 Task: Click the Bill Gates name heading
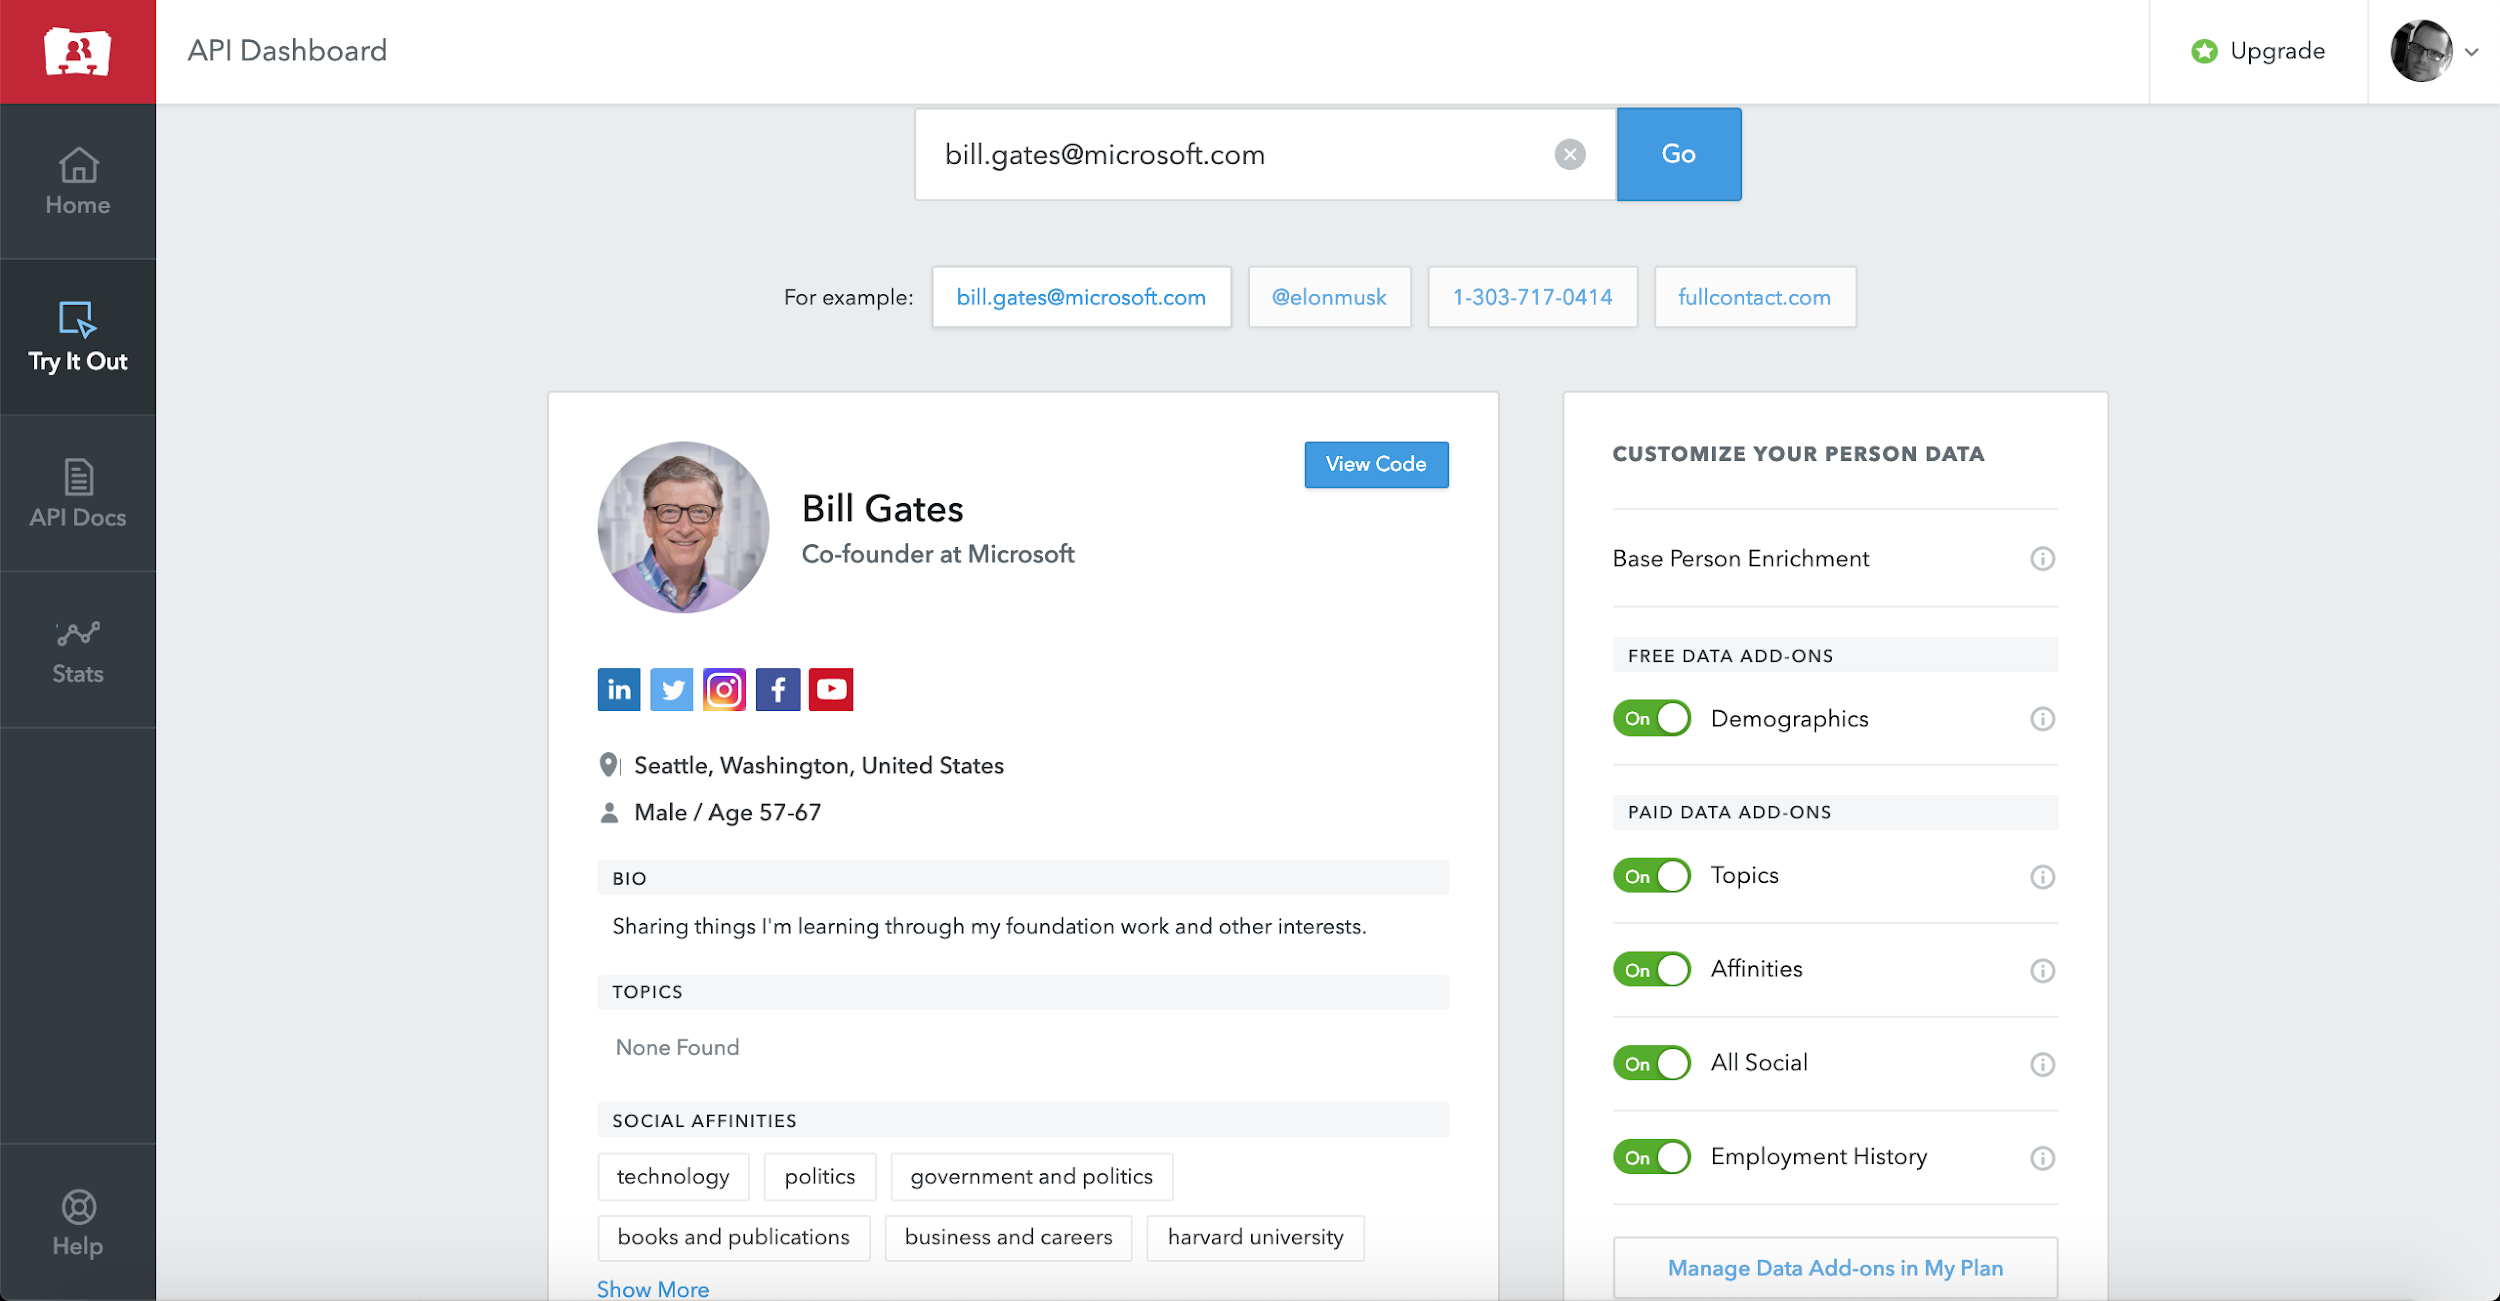(x=882, y=509)
